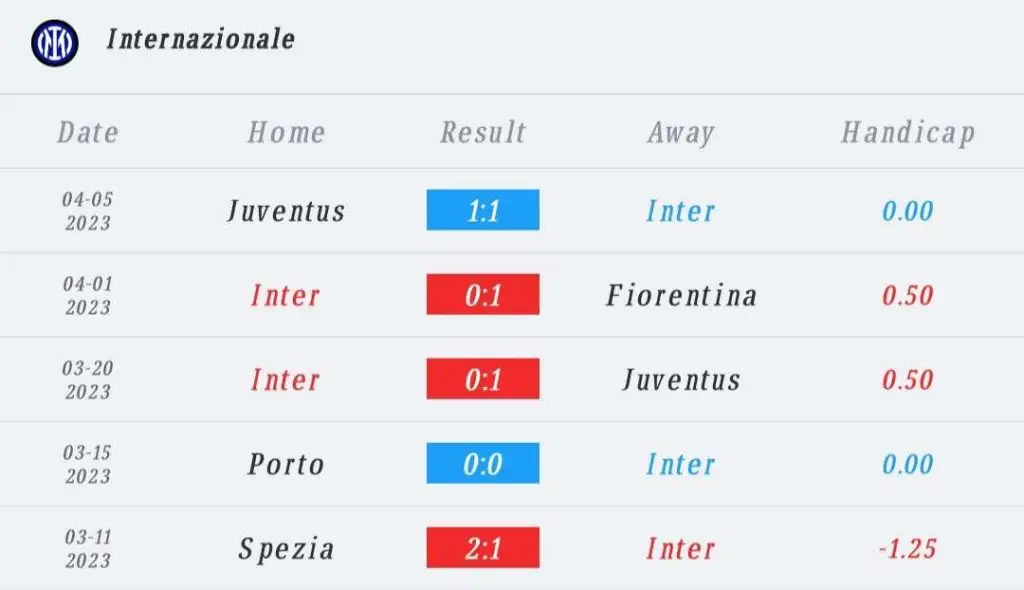Open the Internazionale team title
Image resolution: width=1024 pixels, height=590 pixels.
point(200,39)
